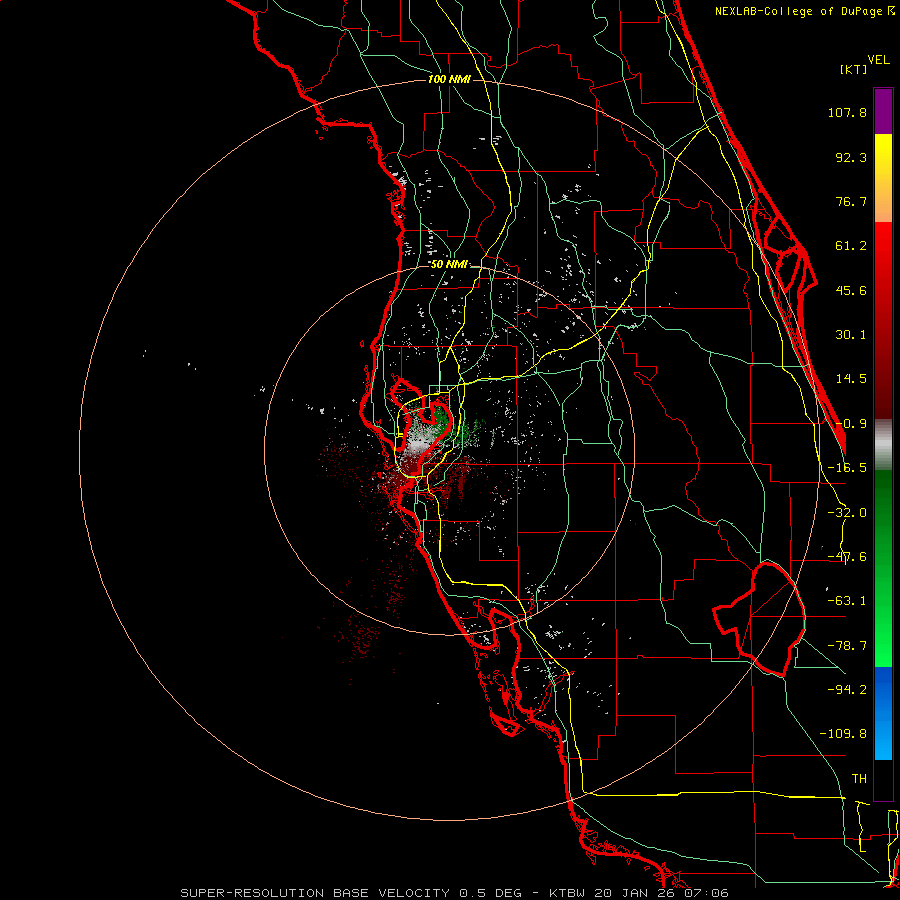Pick the purple segment of the velocity scale
The width and height of the screenshot is (900, 900).
[x=883, y=111]
